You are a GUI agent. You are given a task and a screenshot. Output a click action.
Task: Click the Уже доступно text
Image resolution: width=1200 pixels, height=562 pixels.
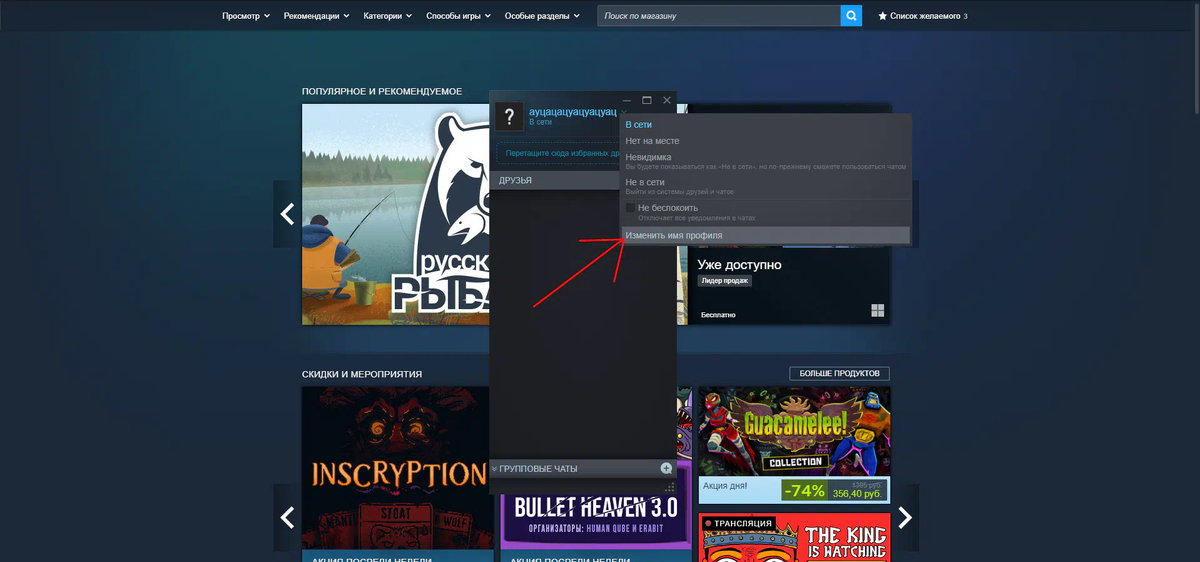pyautogui.click(x=741, y=265)
